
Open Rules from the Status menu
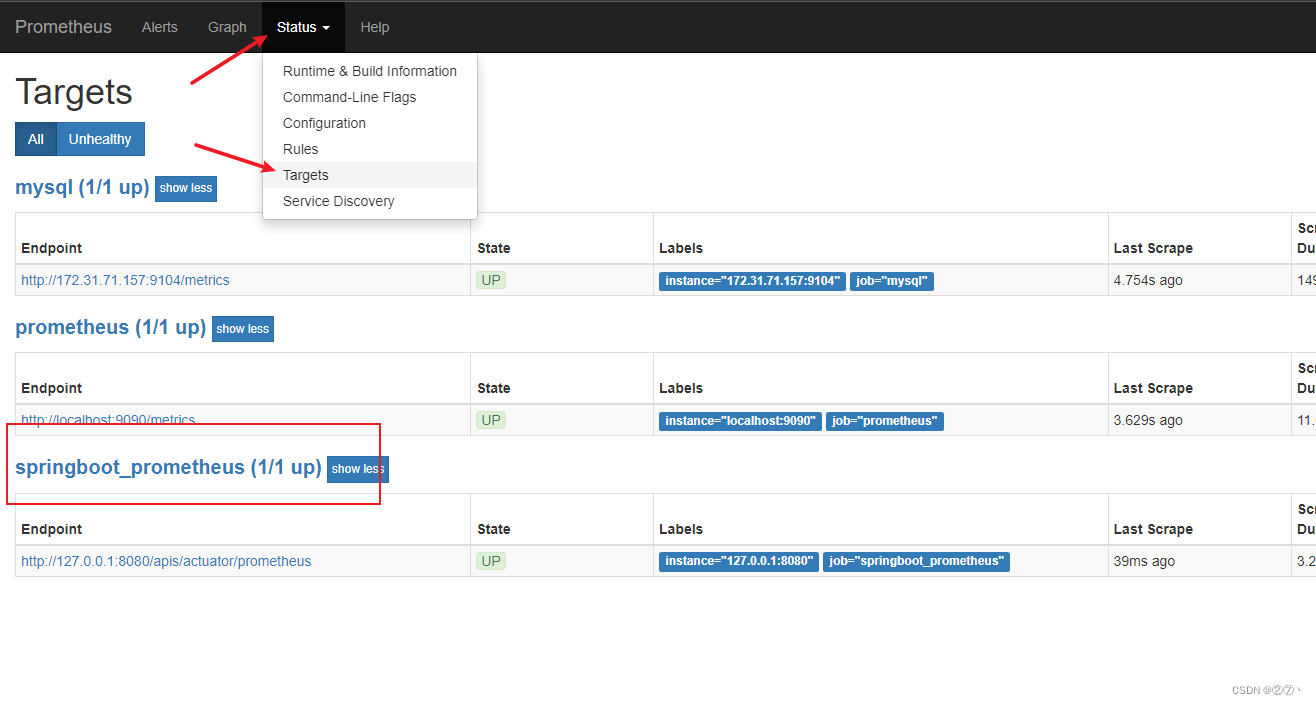click(x=370, y=149)
